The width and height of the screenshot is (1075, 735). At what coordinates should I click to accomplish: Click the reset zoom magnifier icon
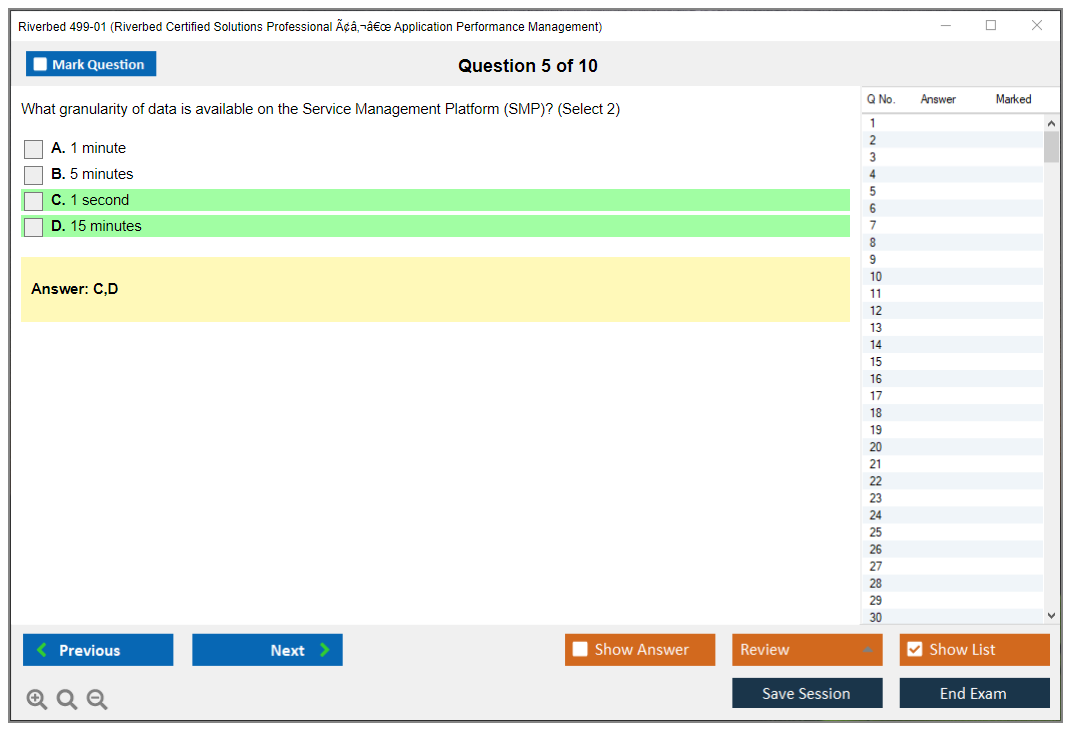67,699
